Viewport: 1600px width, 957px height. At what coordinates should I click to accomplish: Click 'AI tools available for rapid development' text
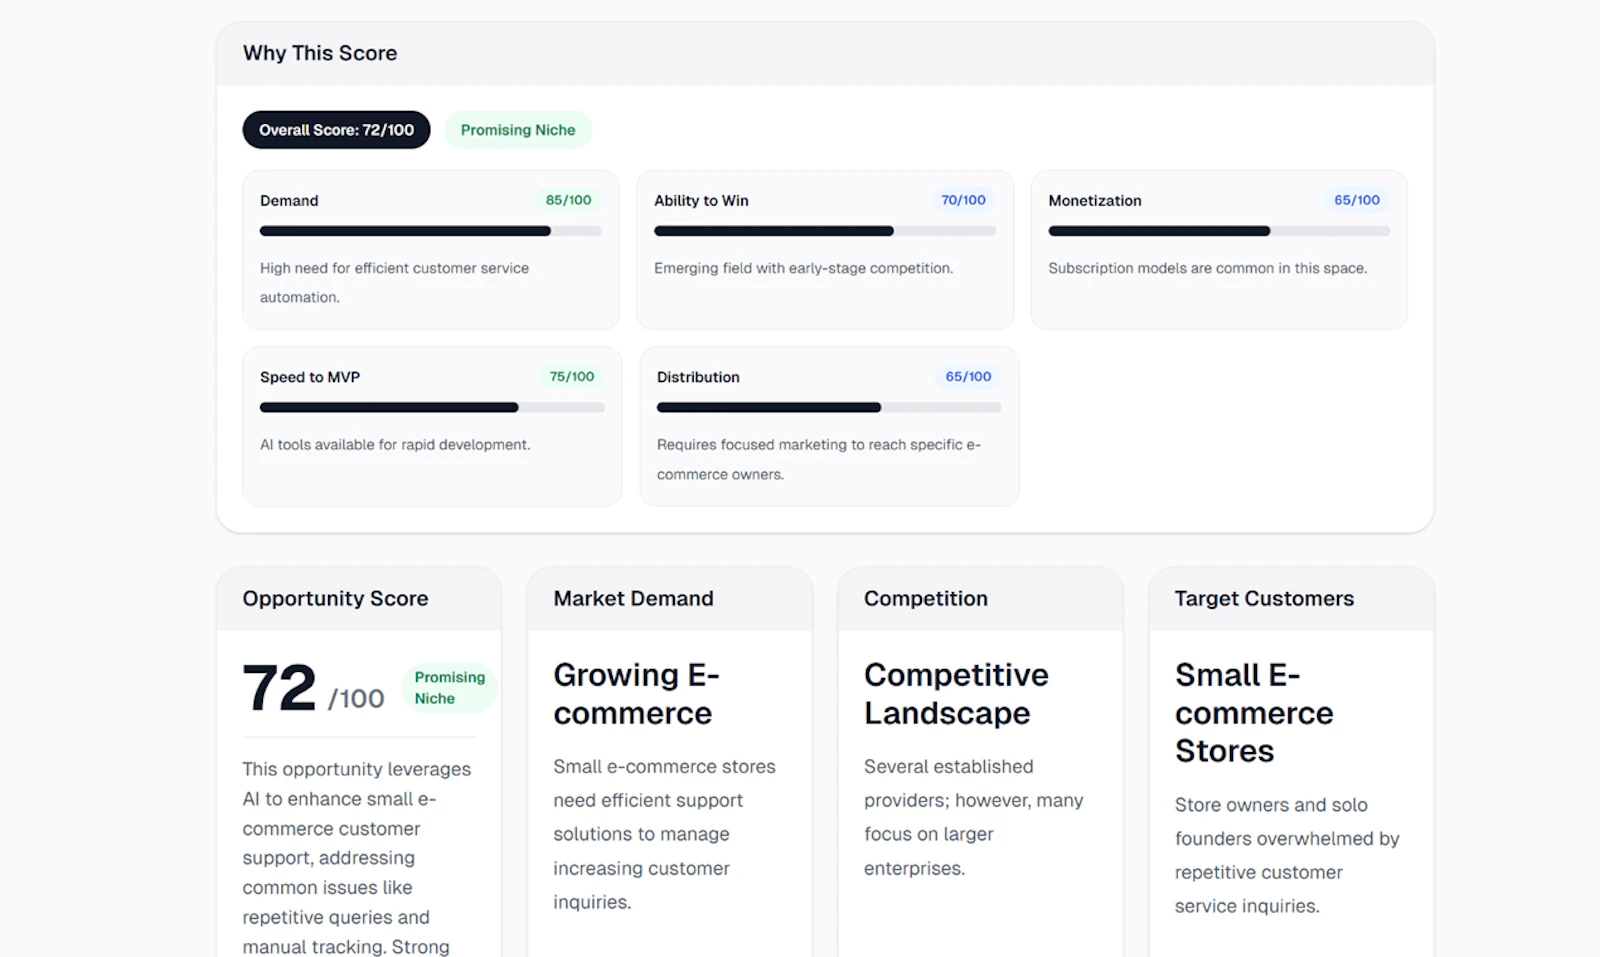point(395,445)
